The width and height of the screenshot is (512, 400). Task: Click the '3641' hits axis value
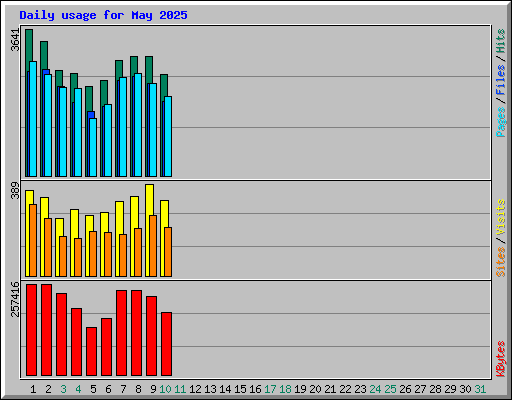point(15,40)
